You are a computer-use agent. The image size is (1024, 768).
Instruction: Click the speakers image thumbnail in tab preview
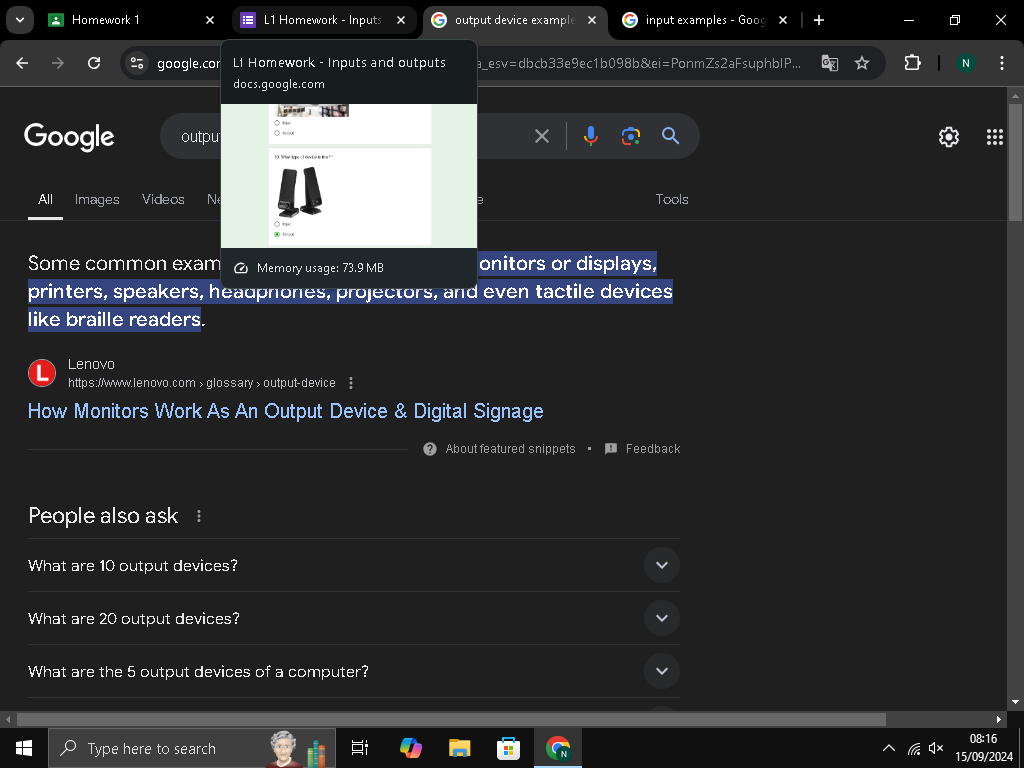[300, 191]
